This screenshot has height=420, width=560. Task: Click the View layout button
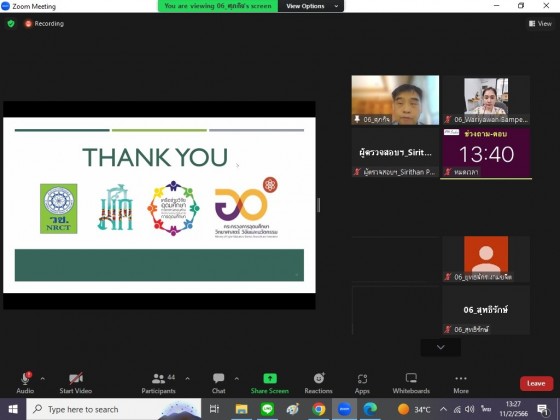click(x=540, y=24)
